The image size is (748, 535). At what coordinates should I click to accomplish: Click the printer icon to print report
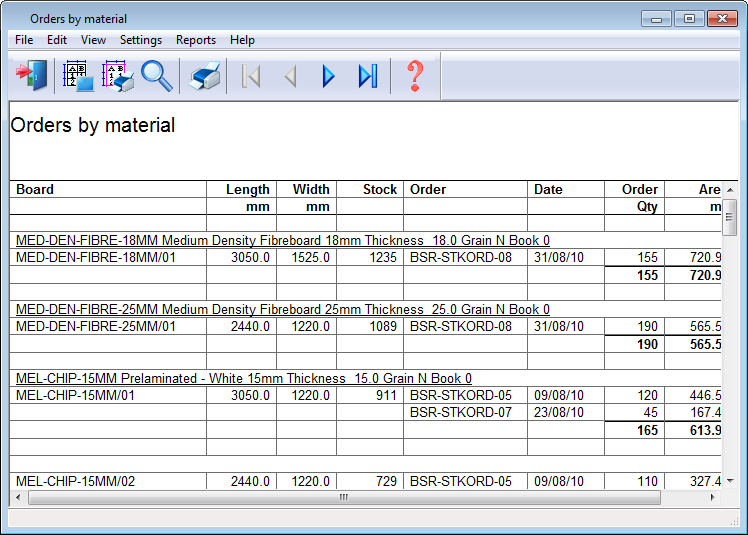[205, 76]
